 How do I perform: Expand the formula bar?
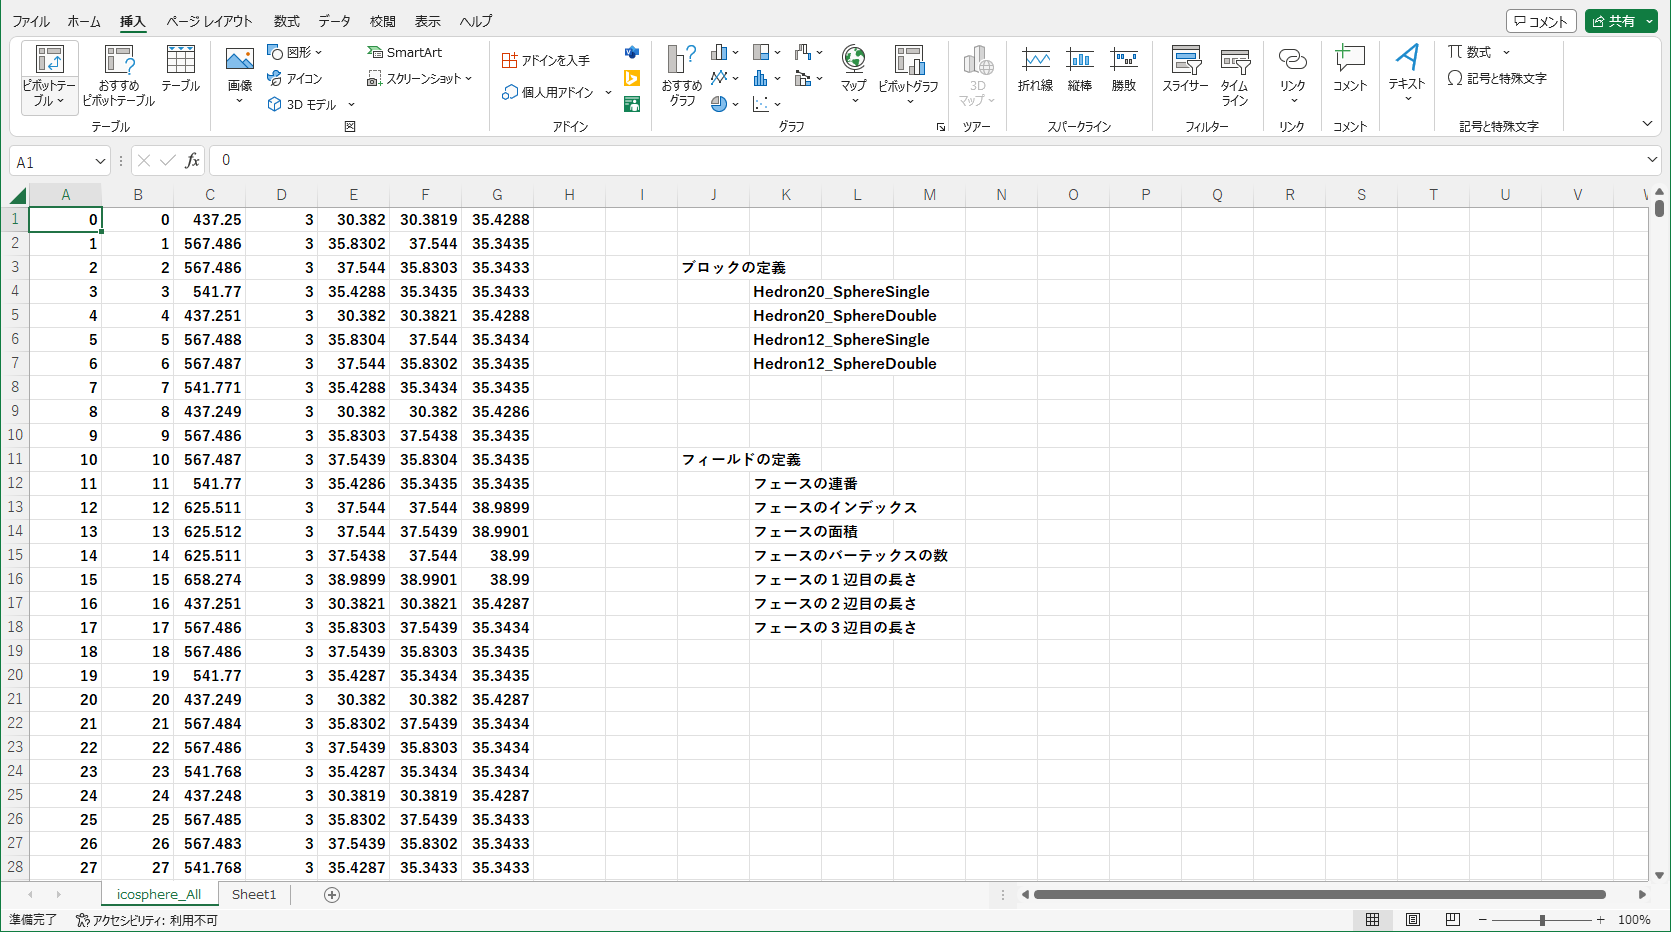coord(1652,160)
